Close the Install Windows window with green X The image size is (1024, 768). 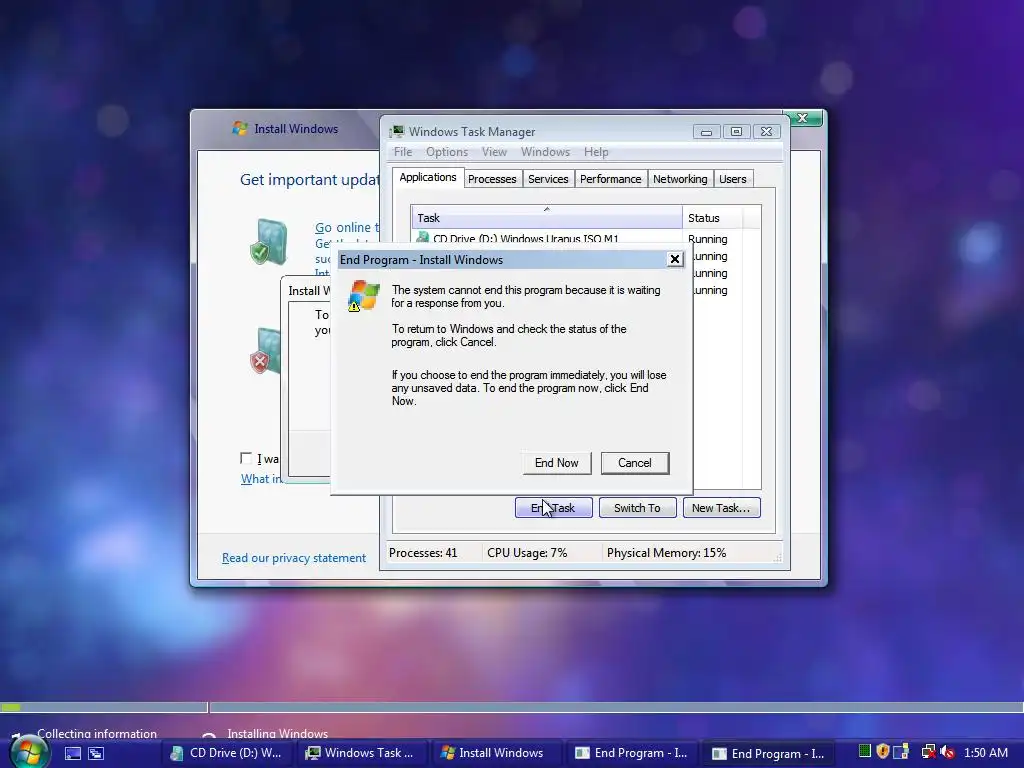click(x=804, y=118)
